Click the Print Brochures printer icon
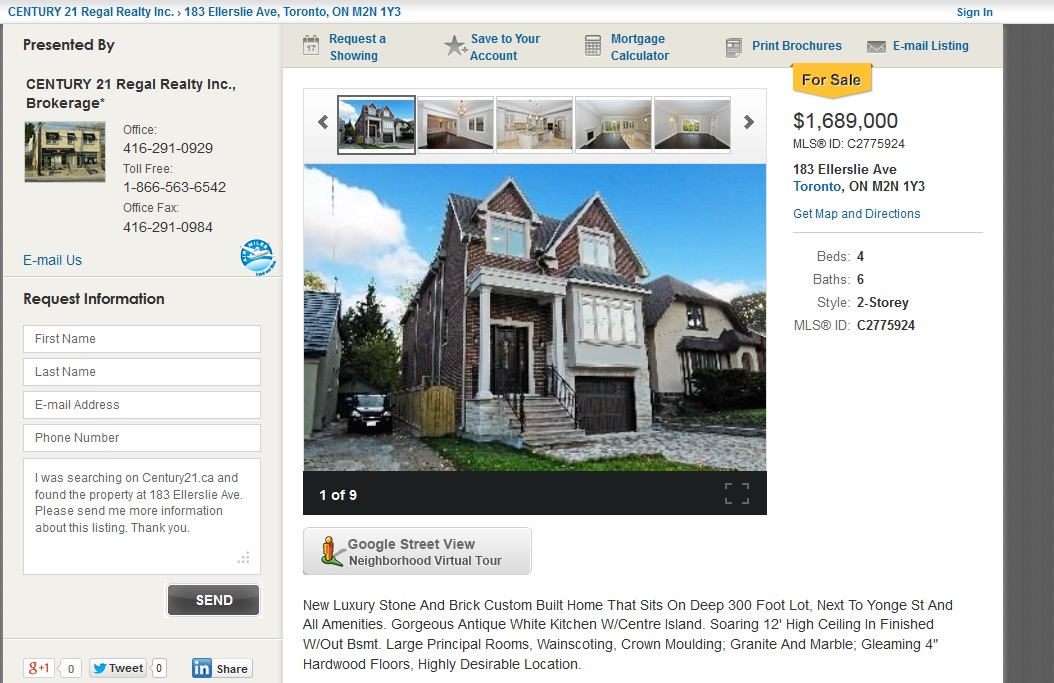 point(733,47)
